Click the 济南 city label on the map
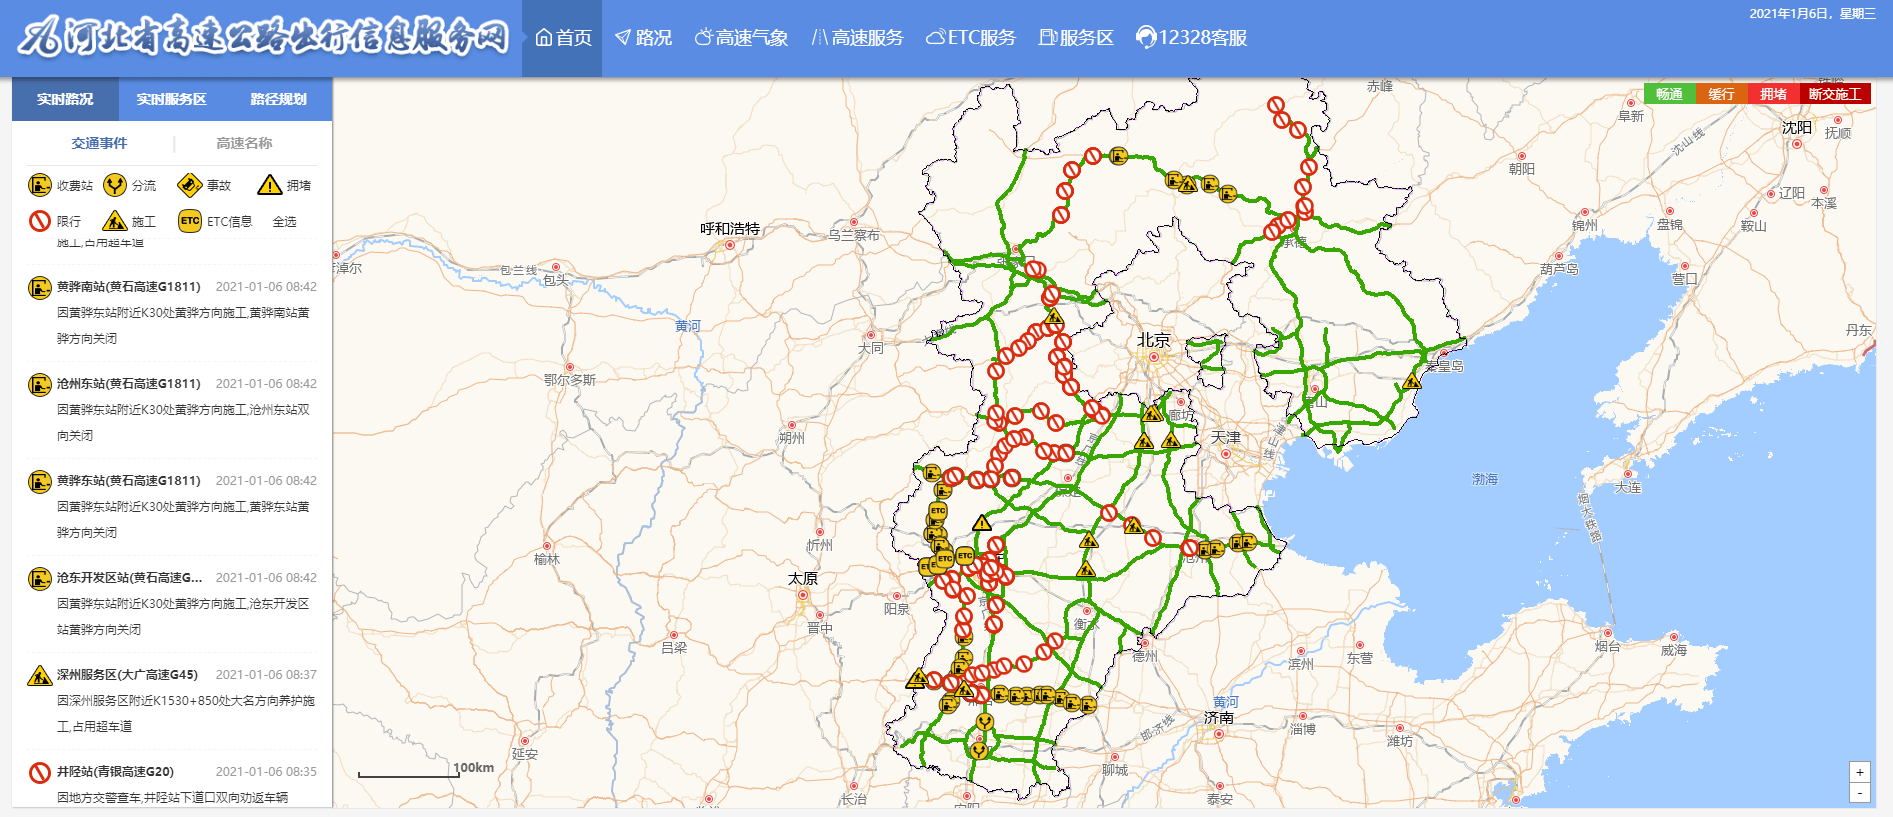This screenshot has width=1893, height=817. coord(1219,718)
